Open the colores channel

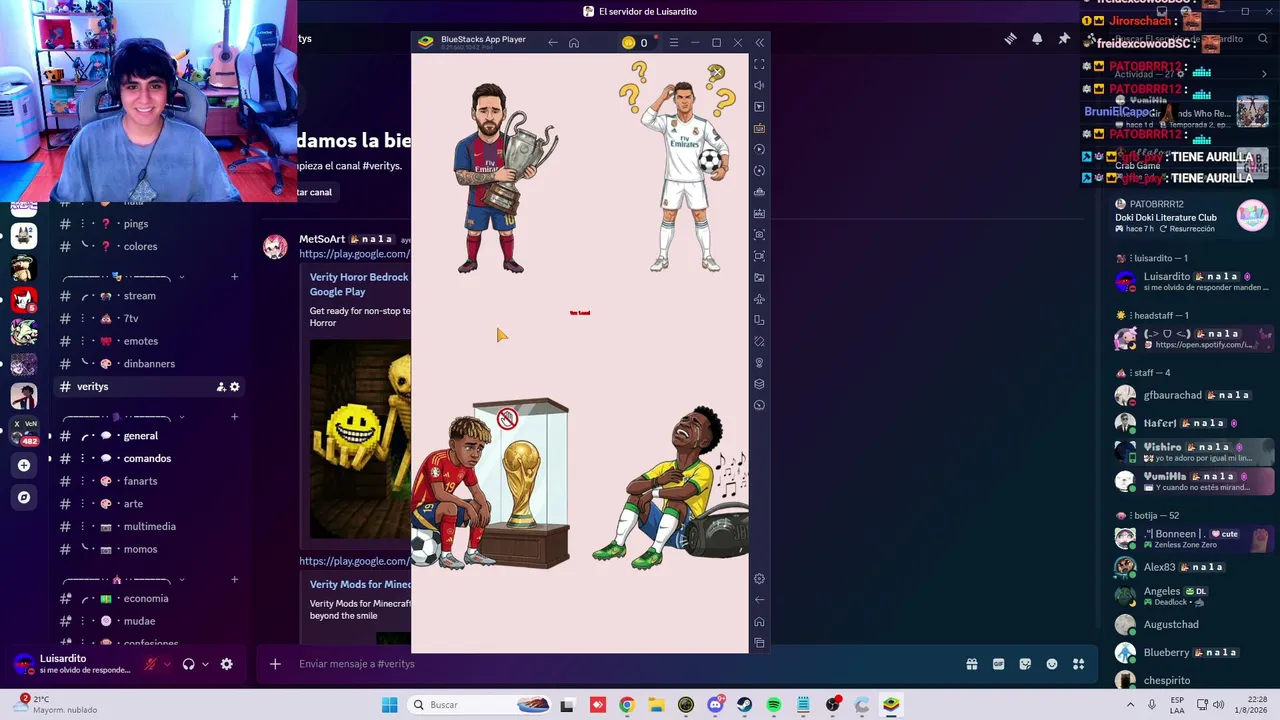point(150,246)
